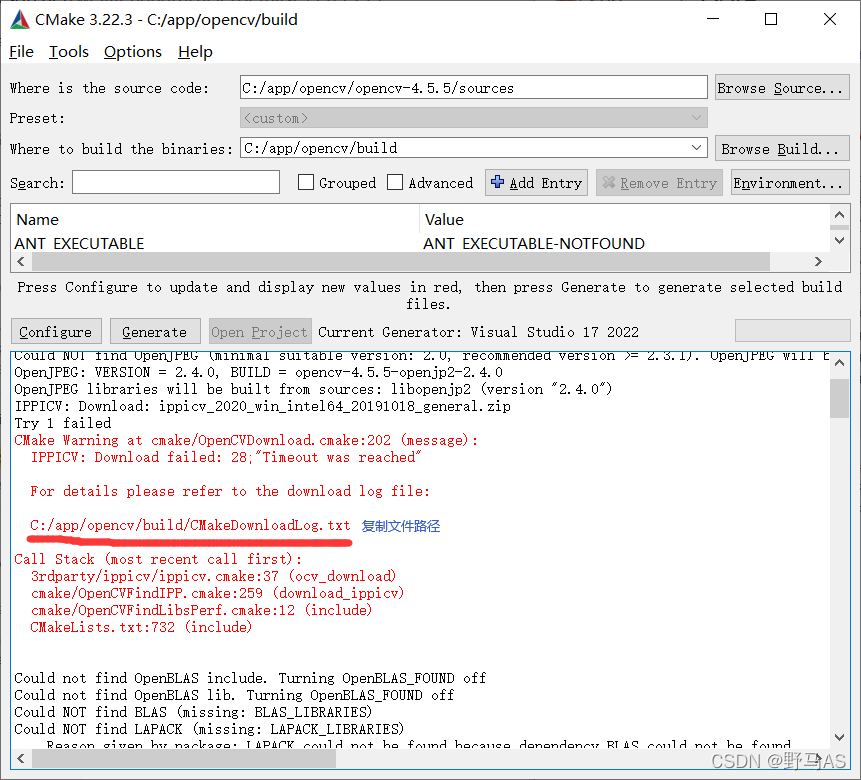
Task: Open the Tools menu
Action: pyautogui.click(x=69, y=52)
